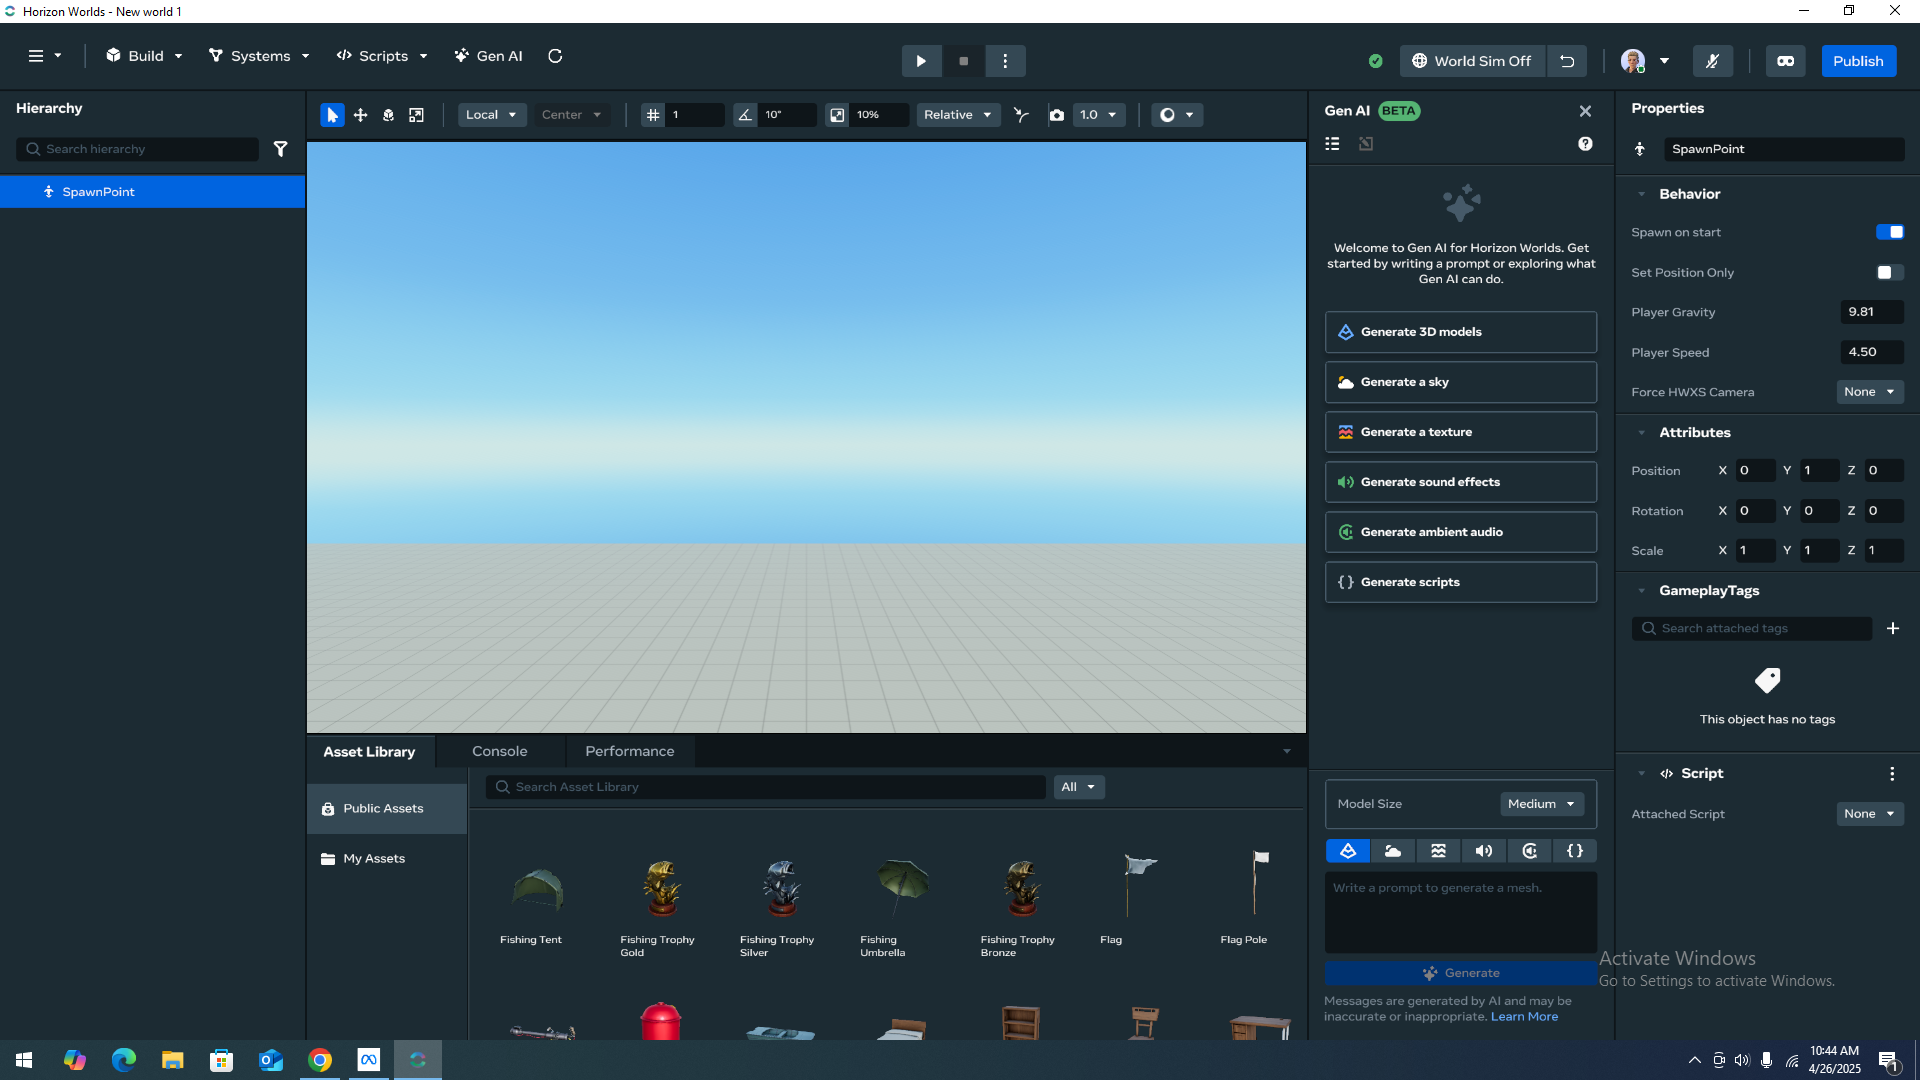Select the sound effects mode icon

(x=1484, y=851)
